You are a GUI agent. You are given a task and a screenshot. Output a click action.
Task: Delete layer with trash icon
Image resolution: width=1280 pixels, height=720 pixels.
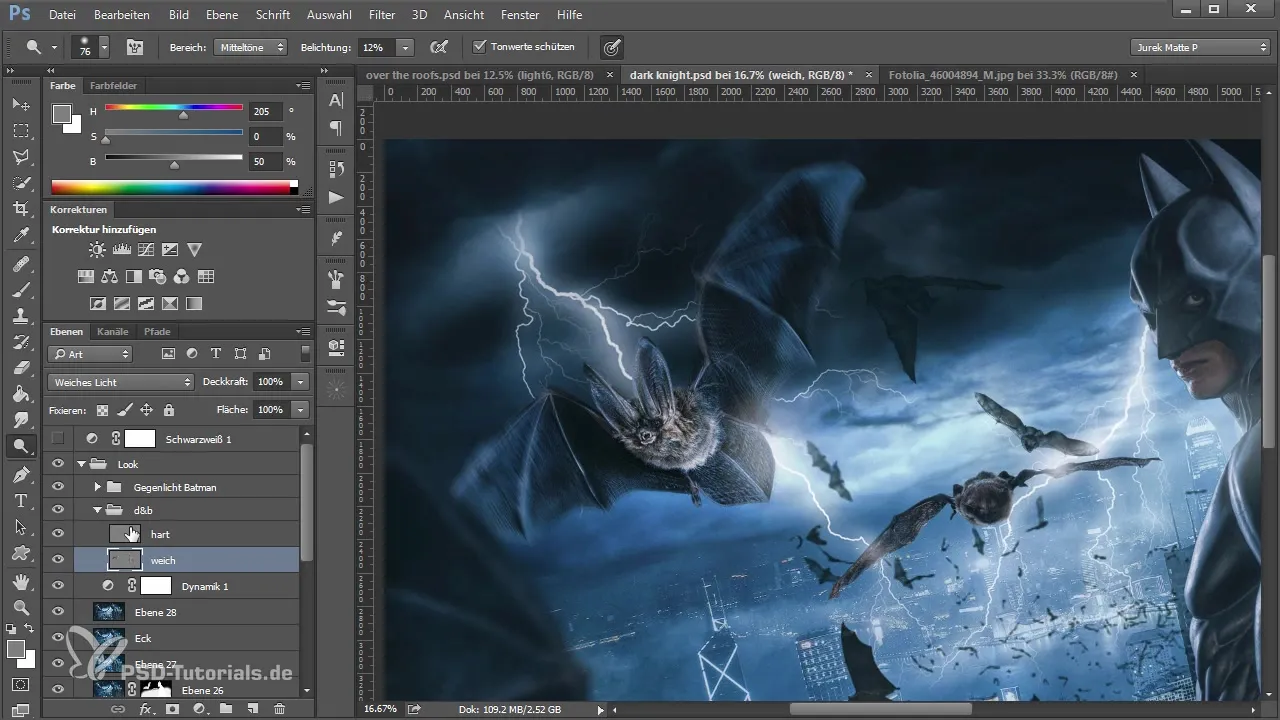click(x=279, y=709)
